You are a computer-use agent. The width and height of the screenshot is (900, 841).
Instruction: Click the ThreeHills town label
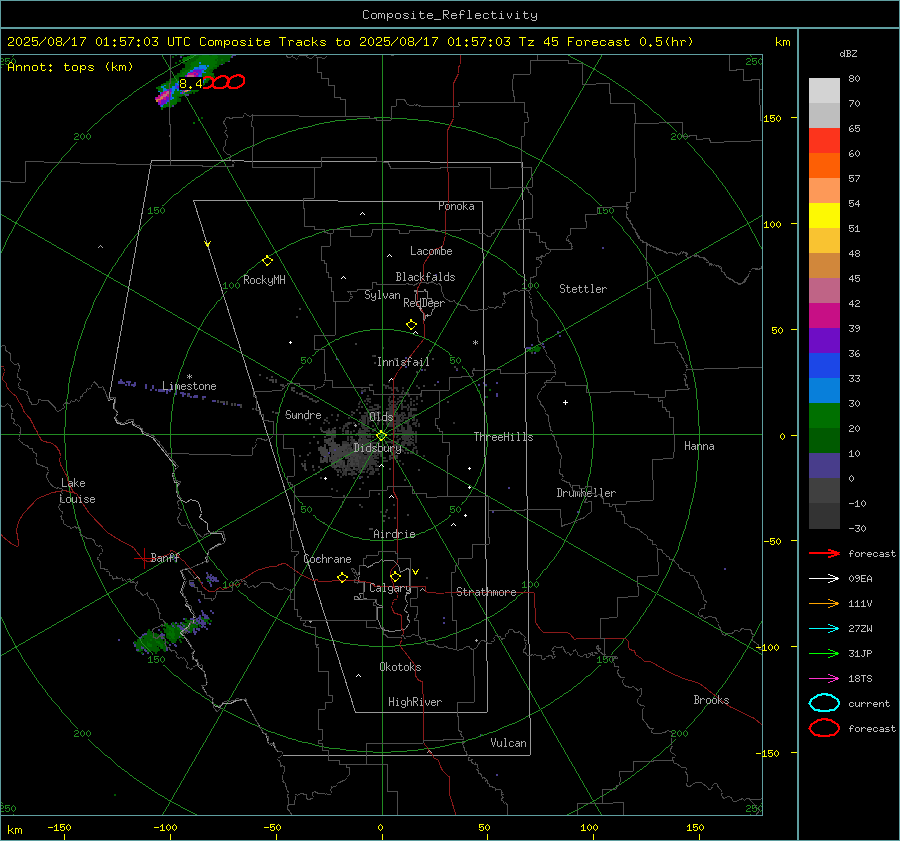click(503, 437)
